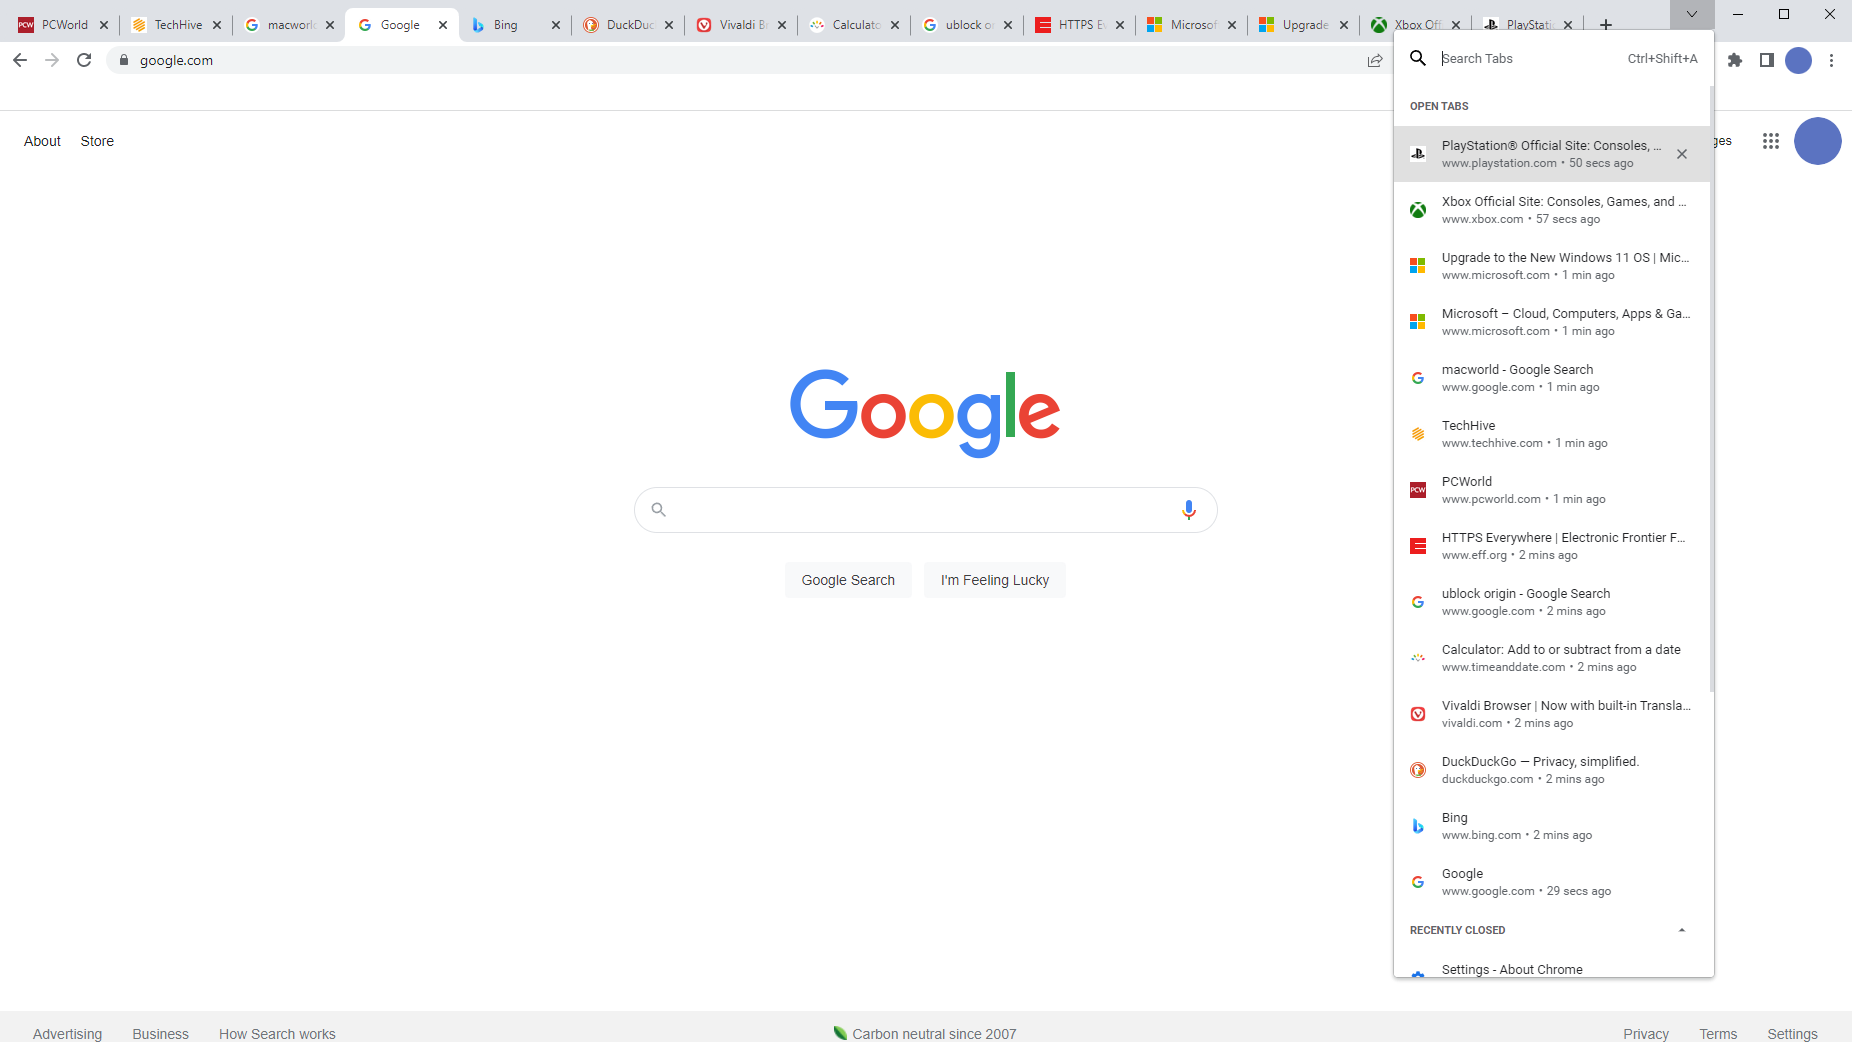Image resolution: width=1852 pixels, height=1042 pixels.
Task: Toggle the tab search dropdown button
Action: (x=1692, y=14)
